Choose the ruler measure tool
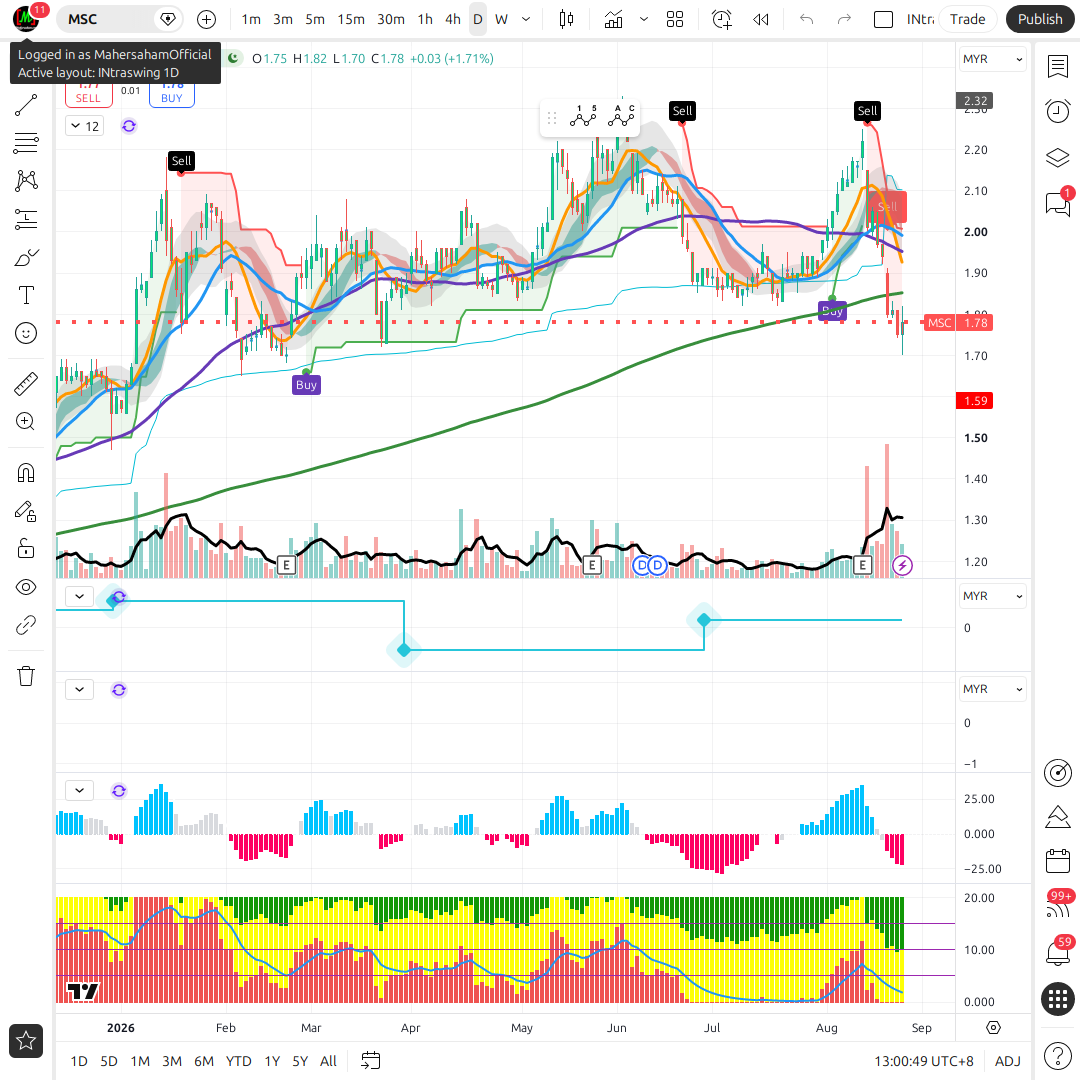This screenshot has width=1080, height=1080. click(x=26, y=384)
